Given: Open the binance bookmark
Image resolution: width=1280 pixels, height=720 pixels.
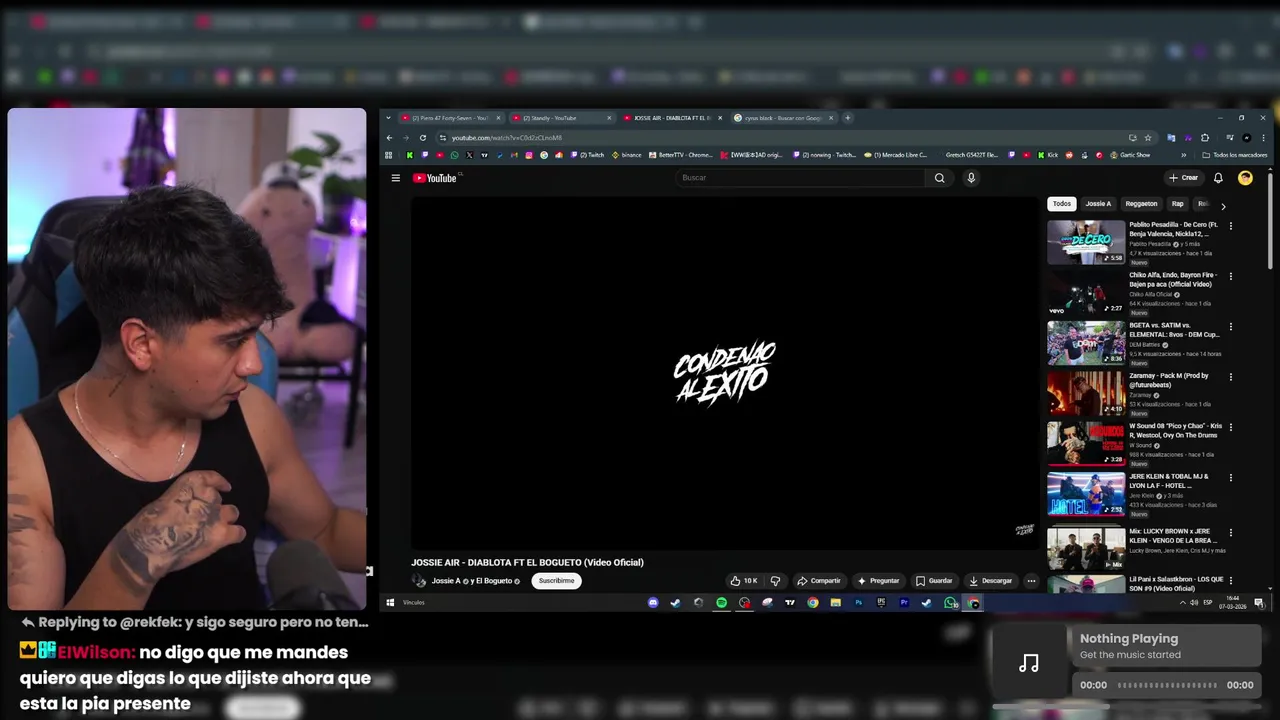Looking at the screenshot, I should [626, 155].
